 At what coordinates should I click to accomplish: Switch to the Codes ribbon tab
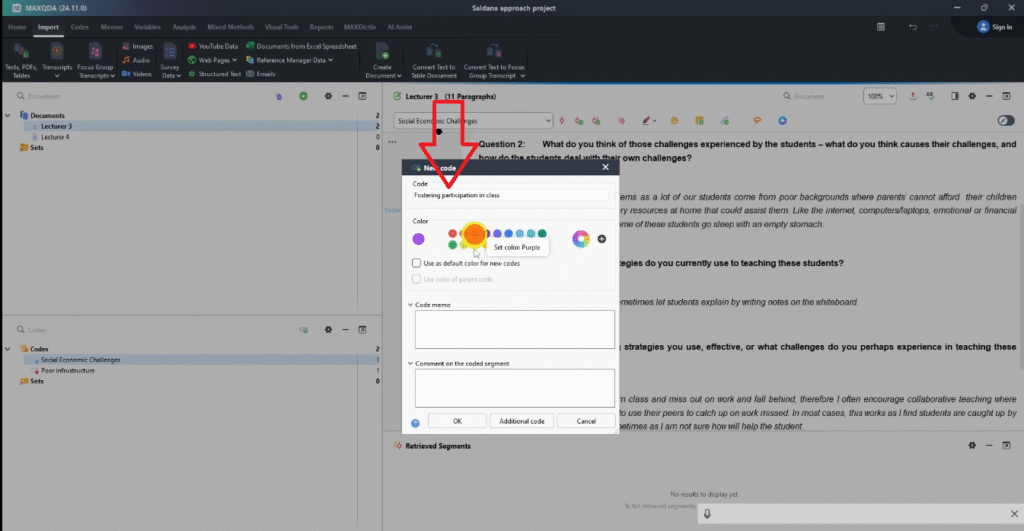[x=79, y=27]
